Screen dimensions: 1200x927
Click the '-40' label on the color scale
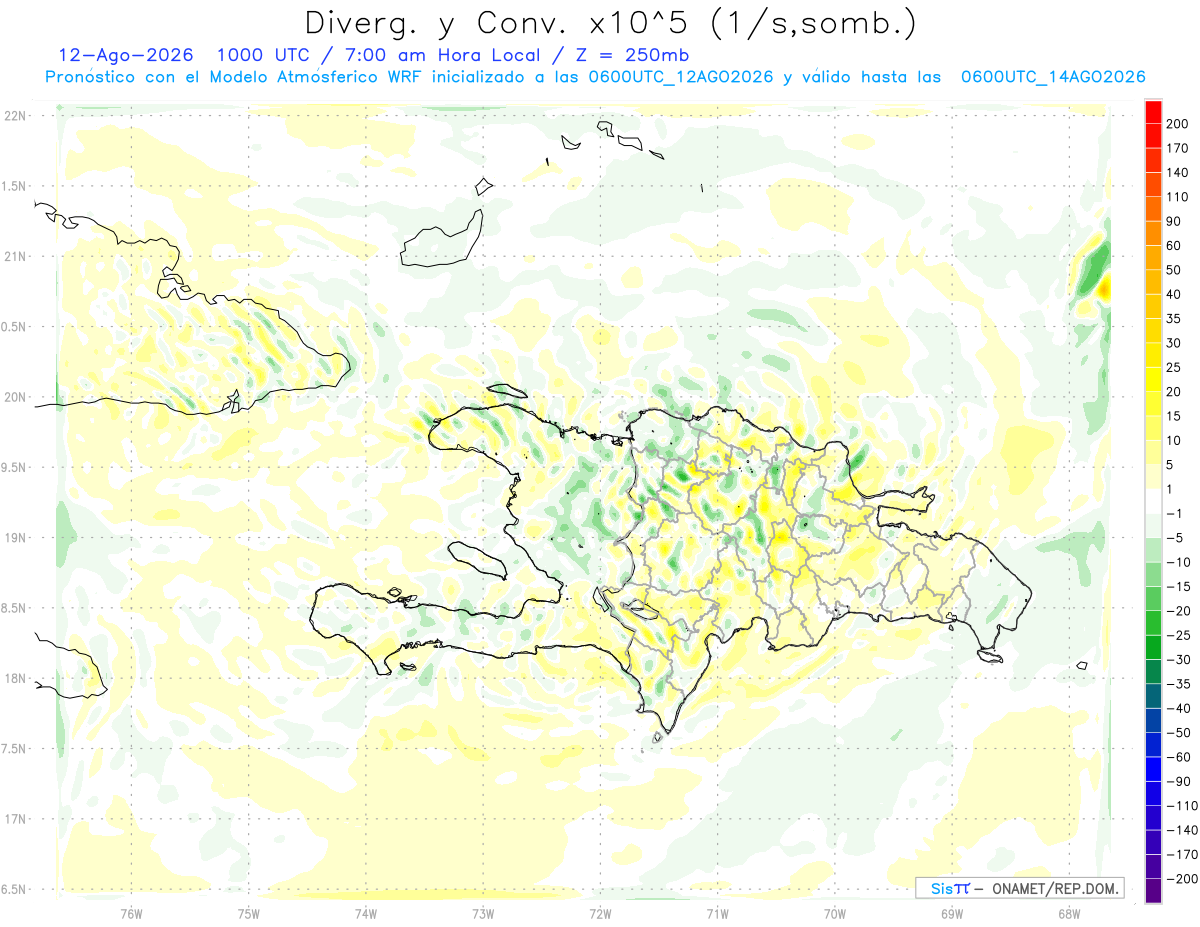tap(1180, 708)
